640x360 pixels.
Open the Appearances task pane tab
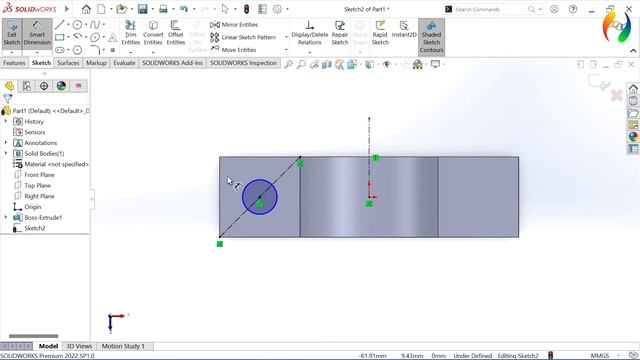coord(633,136)
